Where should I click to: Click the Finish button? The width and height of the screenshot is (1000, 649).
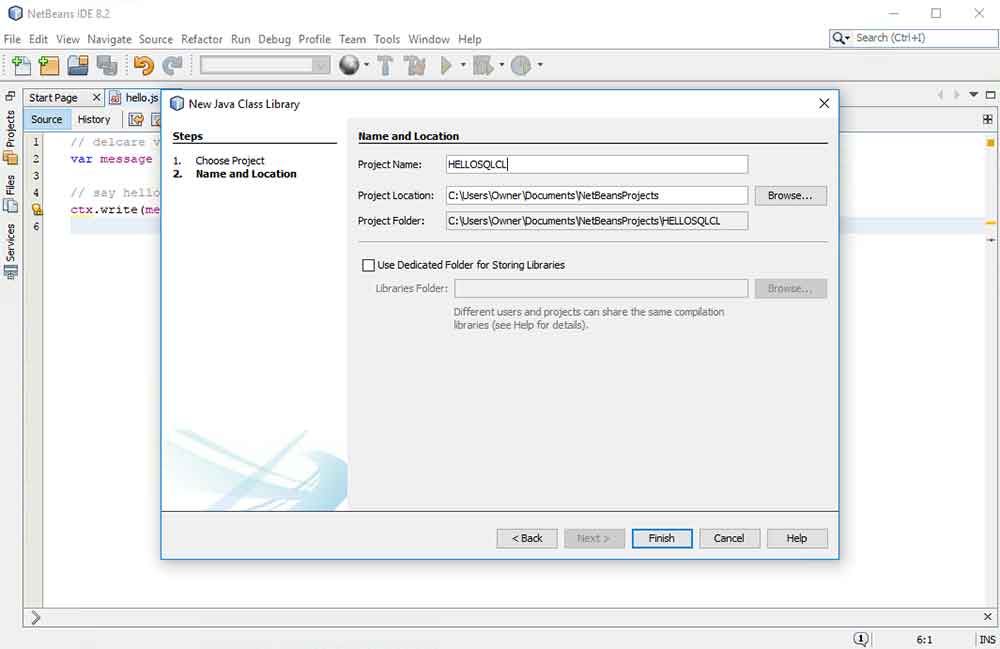661,538
